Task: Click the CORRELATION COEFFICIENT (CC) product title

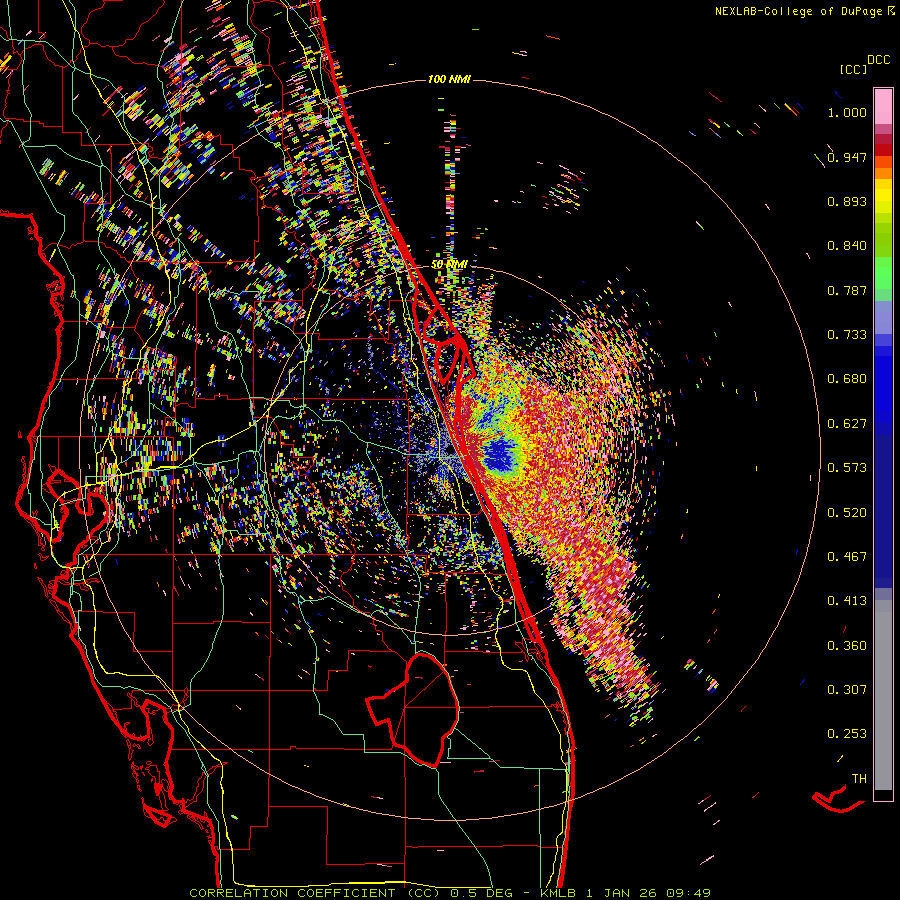Action: (x=315, y=893)
